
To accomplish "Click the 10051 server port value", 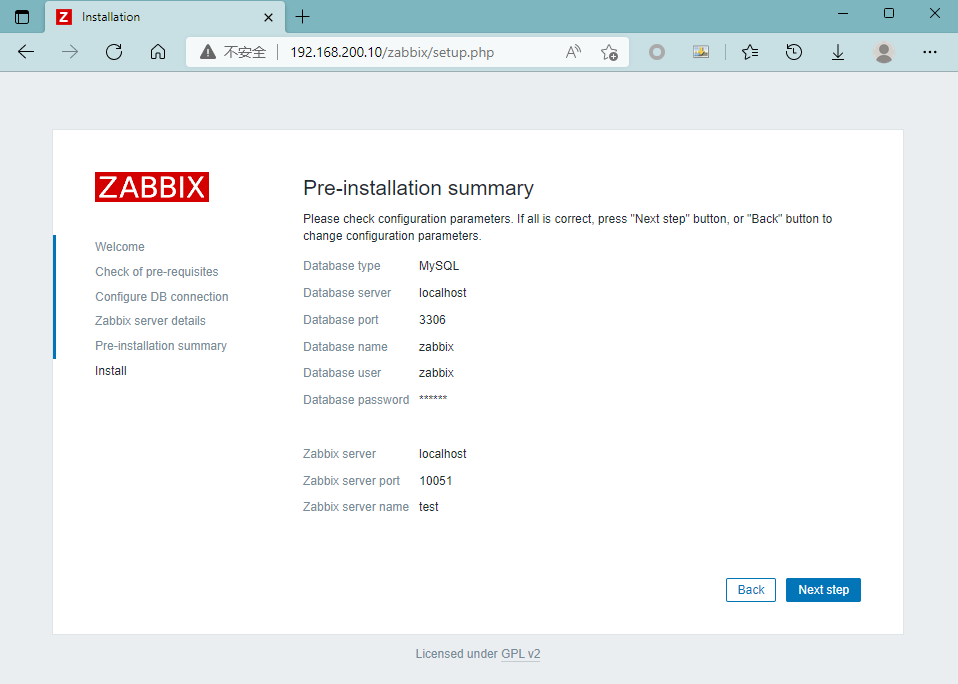I will [x=436, y=481].
